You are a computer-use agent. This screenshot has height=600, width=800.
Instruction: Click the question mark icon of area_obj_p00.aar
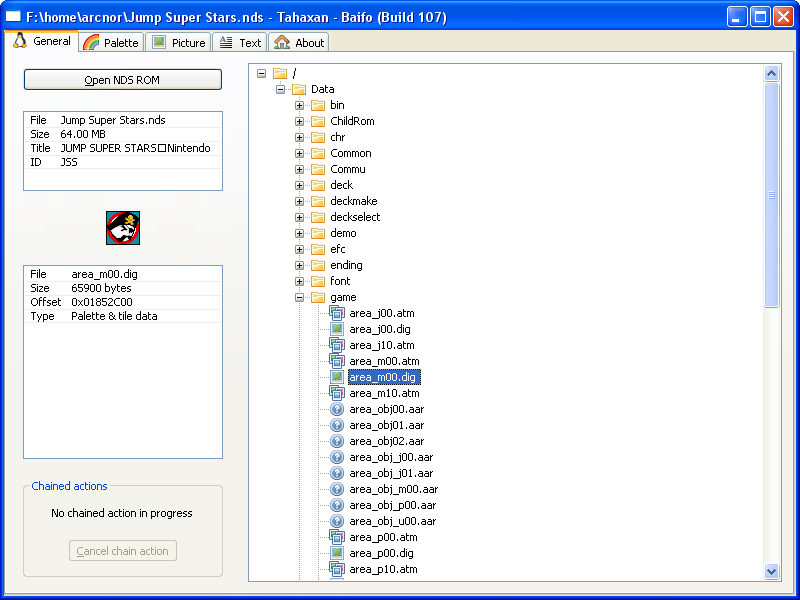click(337, 505)
